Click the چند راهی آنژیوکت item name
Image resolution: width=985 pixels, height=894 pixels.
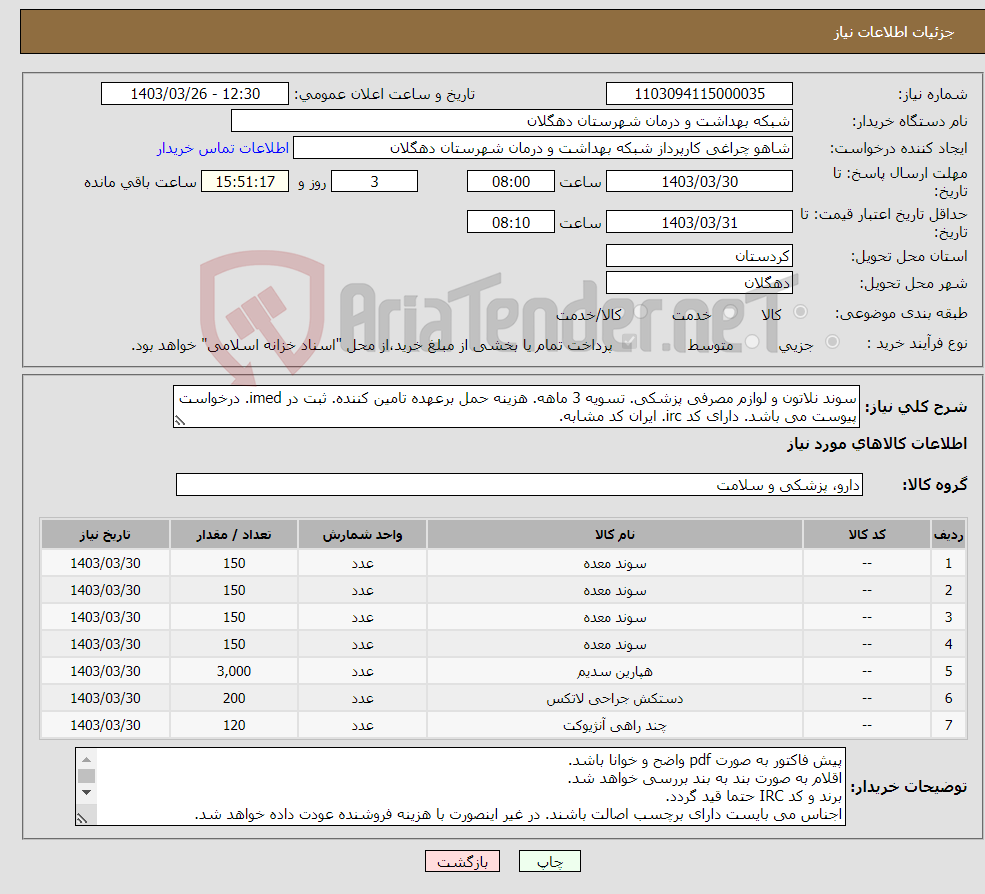(615, 726)
